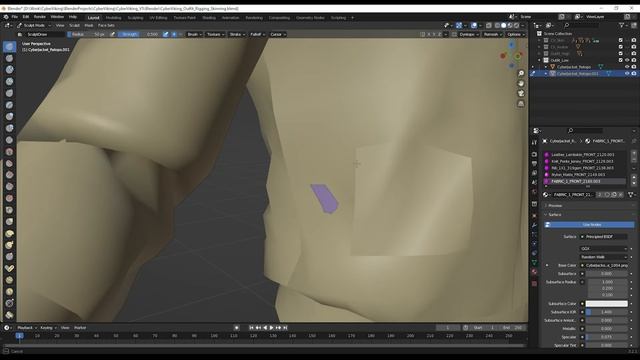640x360 pixels.
Task: Click the Options button in viewport header
Action: [515, 34]
